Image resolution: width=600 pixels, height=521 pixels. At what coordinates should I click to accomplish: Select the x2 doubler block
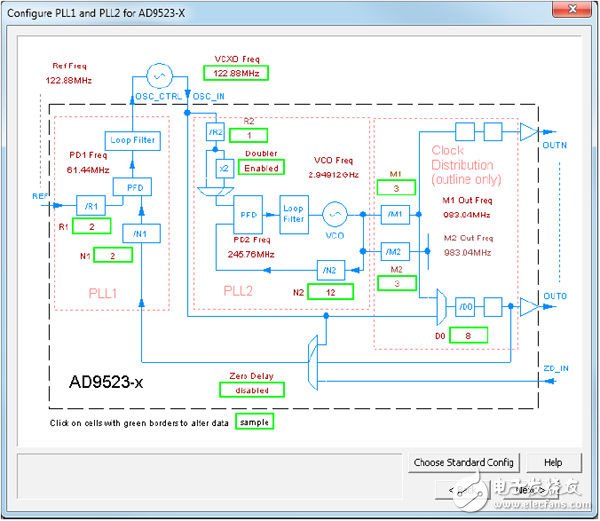(x=225, y=169)
